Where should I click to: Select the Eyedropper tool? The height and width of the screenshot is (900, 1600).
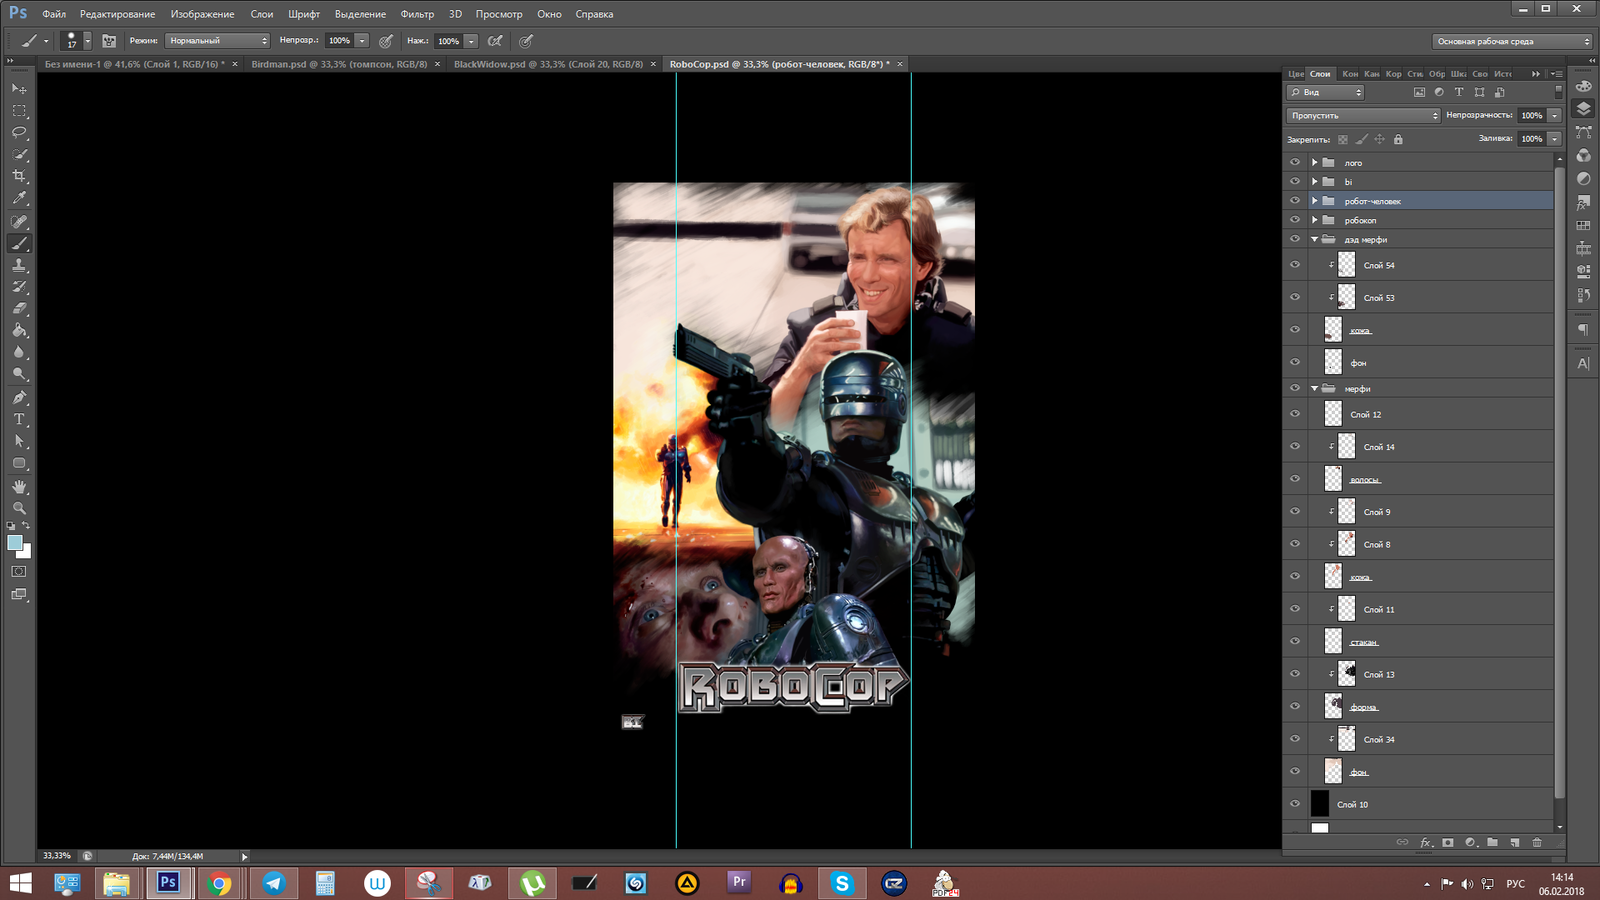point(19,199)
